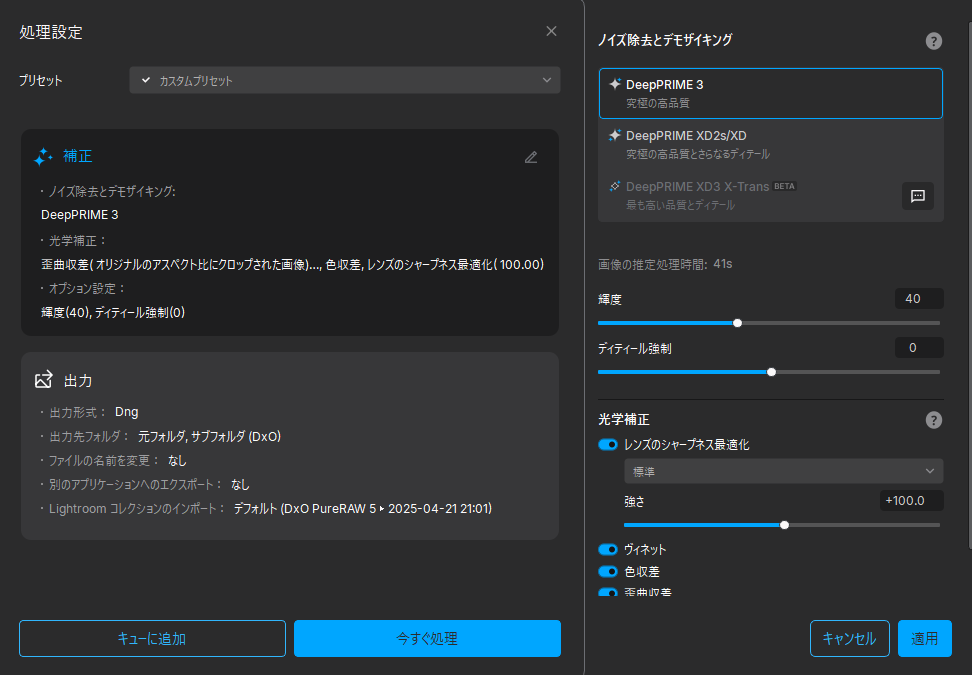
Task: Click the 今すぐ処理 button
Action: [x=427, y=638]
